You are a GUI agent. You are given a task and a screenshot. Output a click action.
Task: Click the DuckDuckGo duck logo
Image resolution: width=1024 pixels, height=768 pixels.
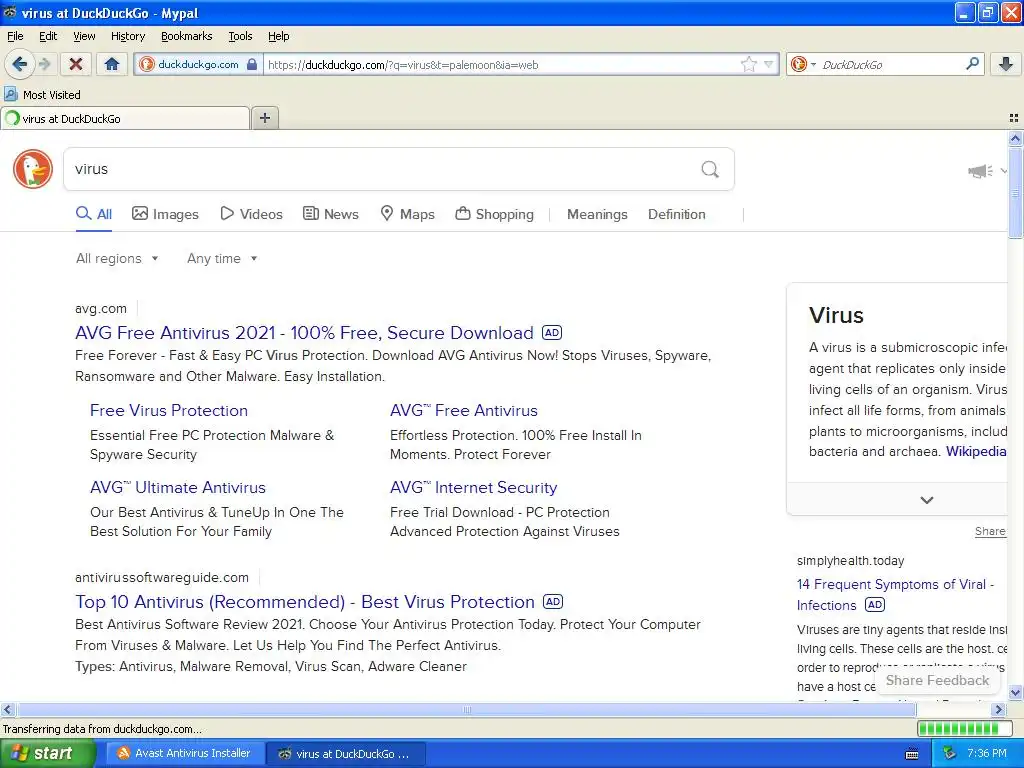point(33,169)
